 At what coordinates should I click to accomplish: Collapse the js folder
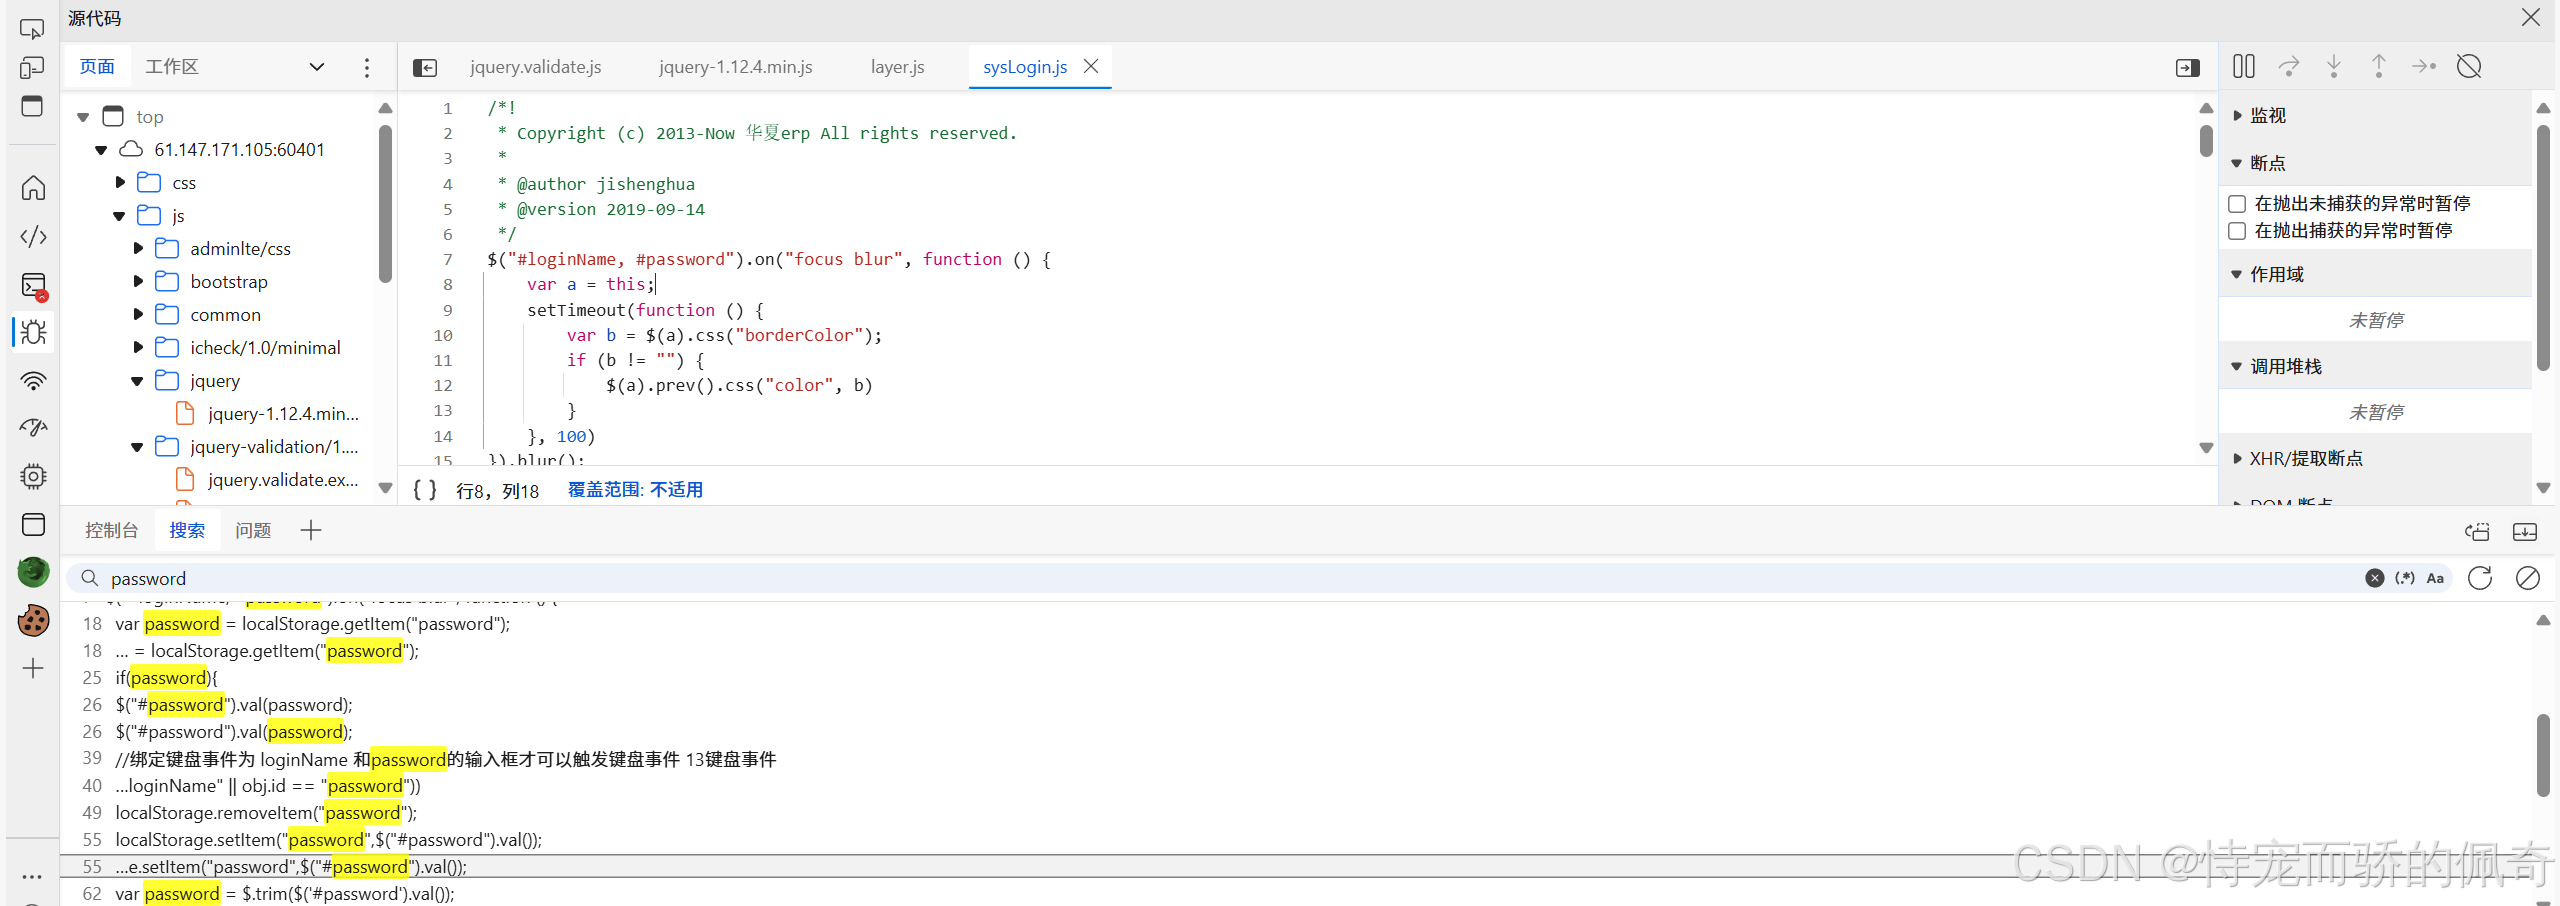tap(119, 216)
